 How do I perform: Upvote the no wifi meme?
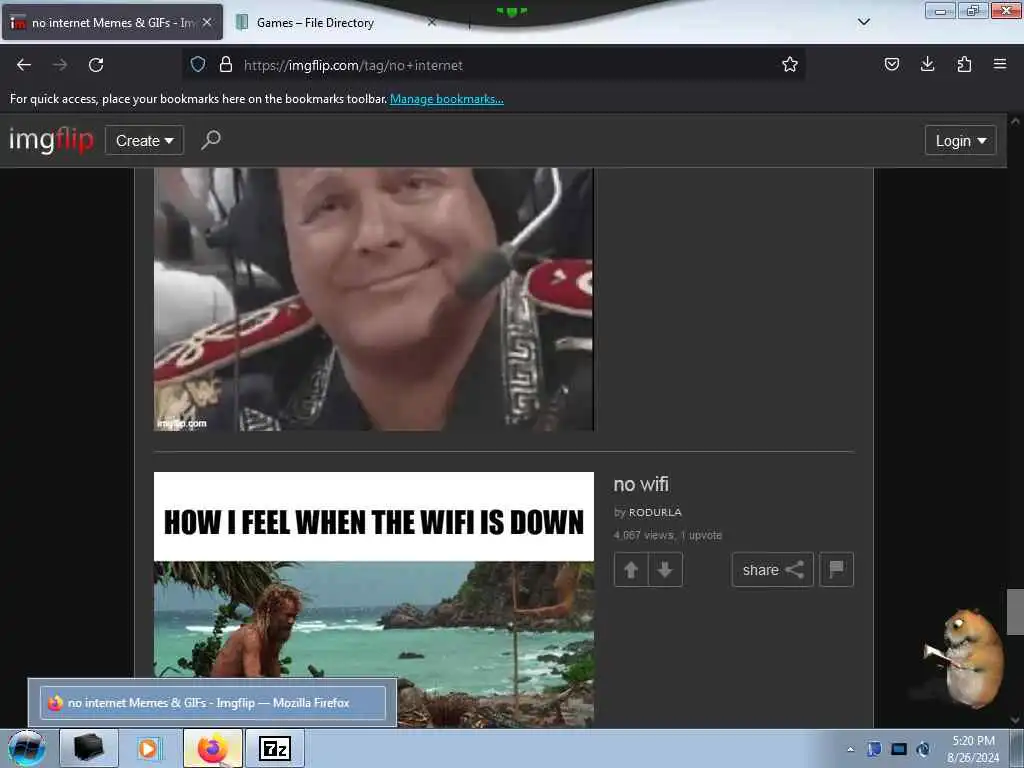[x=631, y=569]
